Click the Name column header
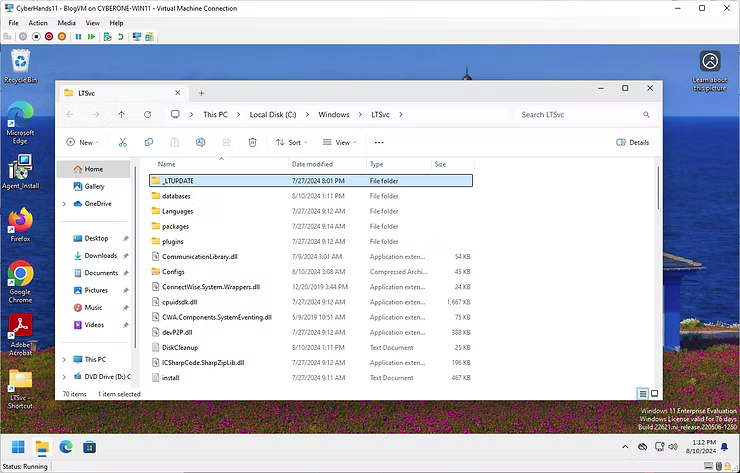This screenshot has height=473, width=740. pos(219,164)
